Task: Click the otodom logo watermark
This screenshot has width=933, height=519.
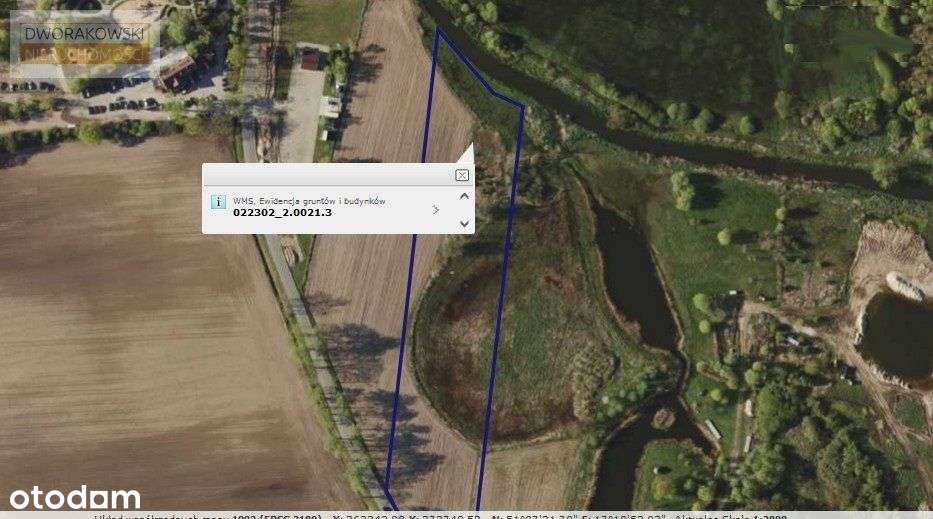Action: tap(75, 498)
